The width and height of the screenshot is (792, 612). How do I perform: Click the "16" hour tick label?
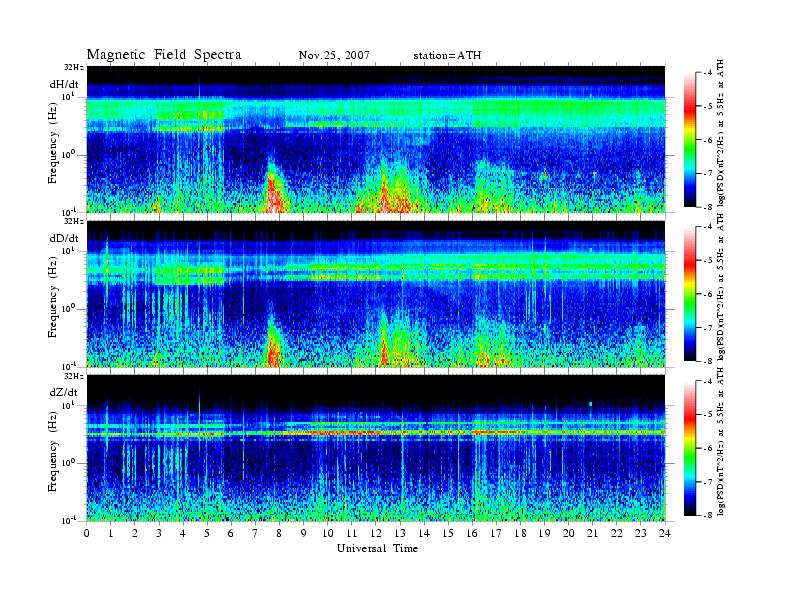tap(472, 534)
